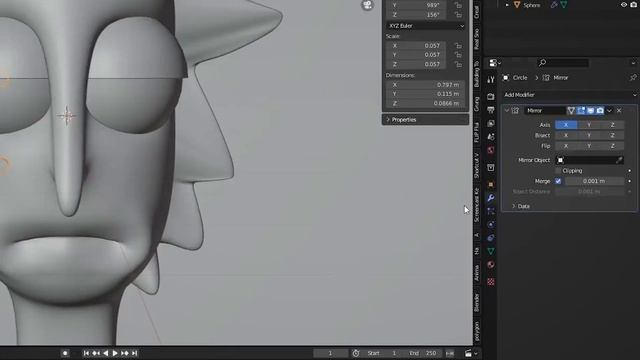The image size is (640, 360).
Task: Click the Sphere mesh data triangle icon
Action: click(564, 5)
